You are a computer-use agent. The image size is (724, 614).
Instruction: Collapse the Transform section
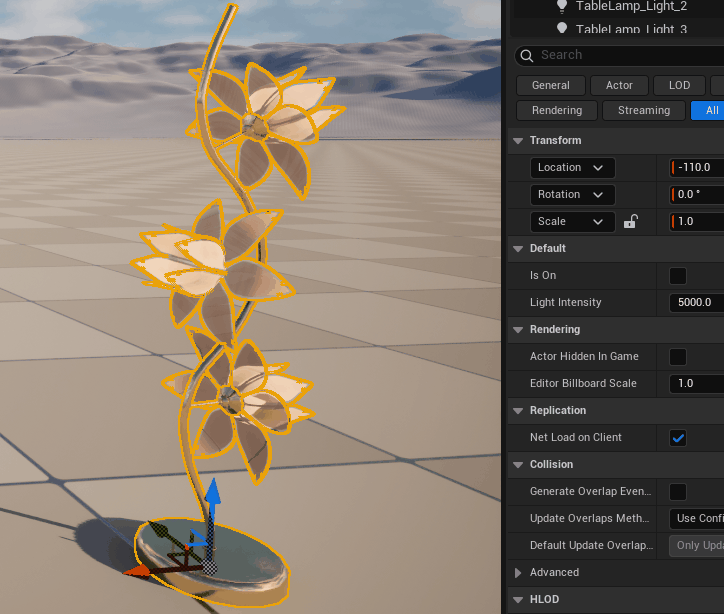click(518, 141)
